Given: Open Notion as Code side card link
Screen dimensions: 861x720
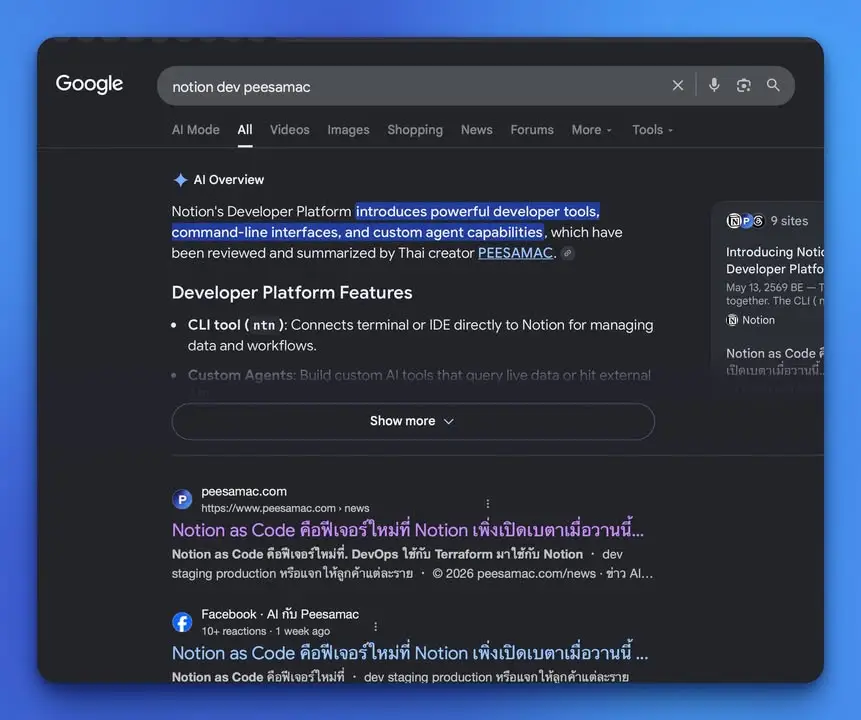Looking at the screenshot, I should pyautogui.click(x=774, y=361).
